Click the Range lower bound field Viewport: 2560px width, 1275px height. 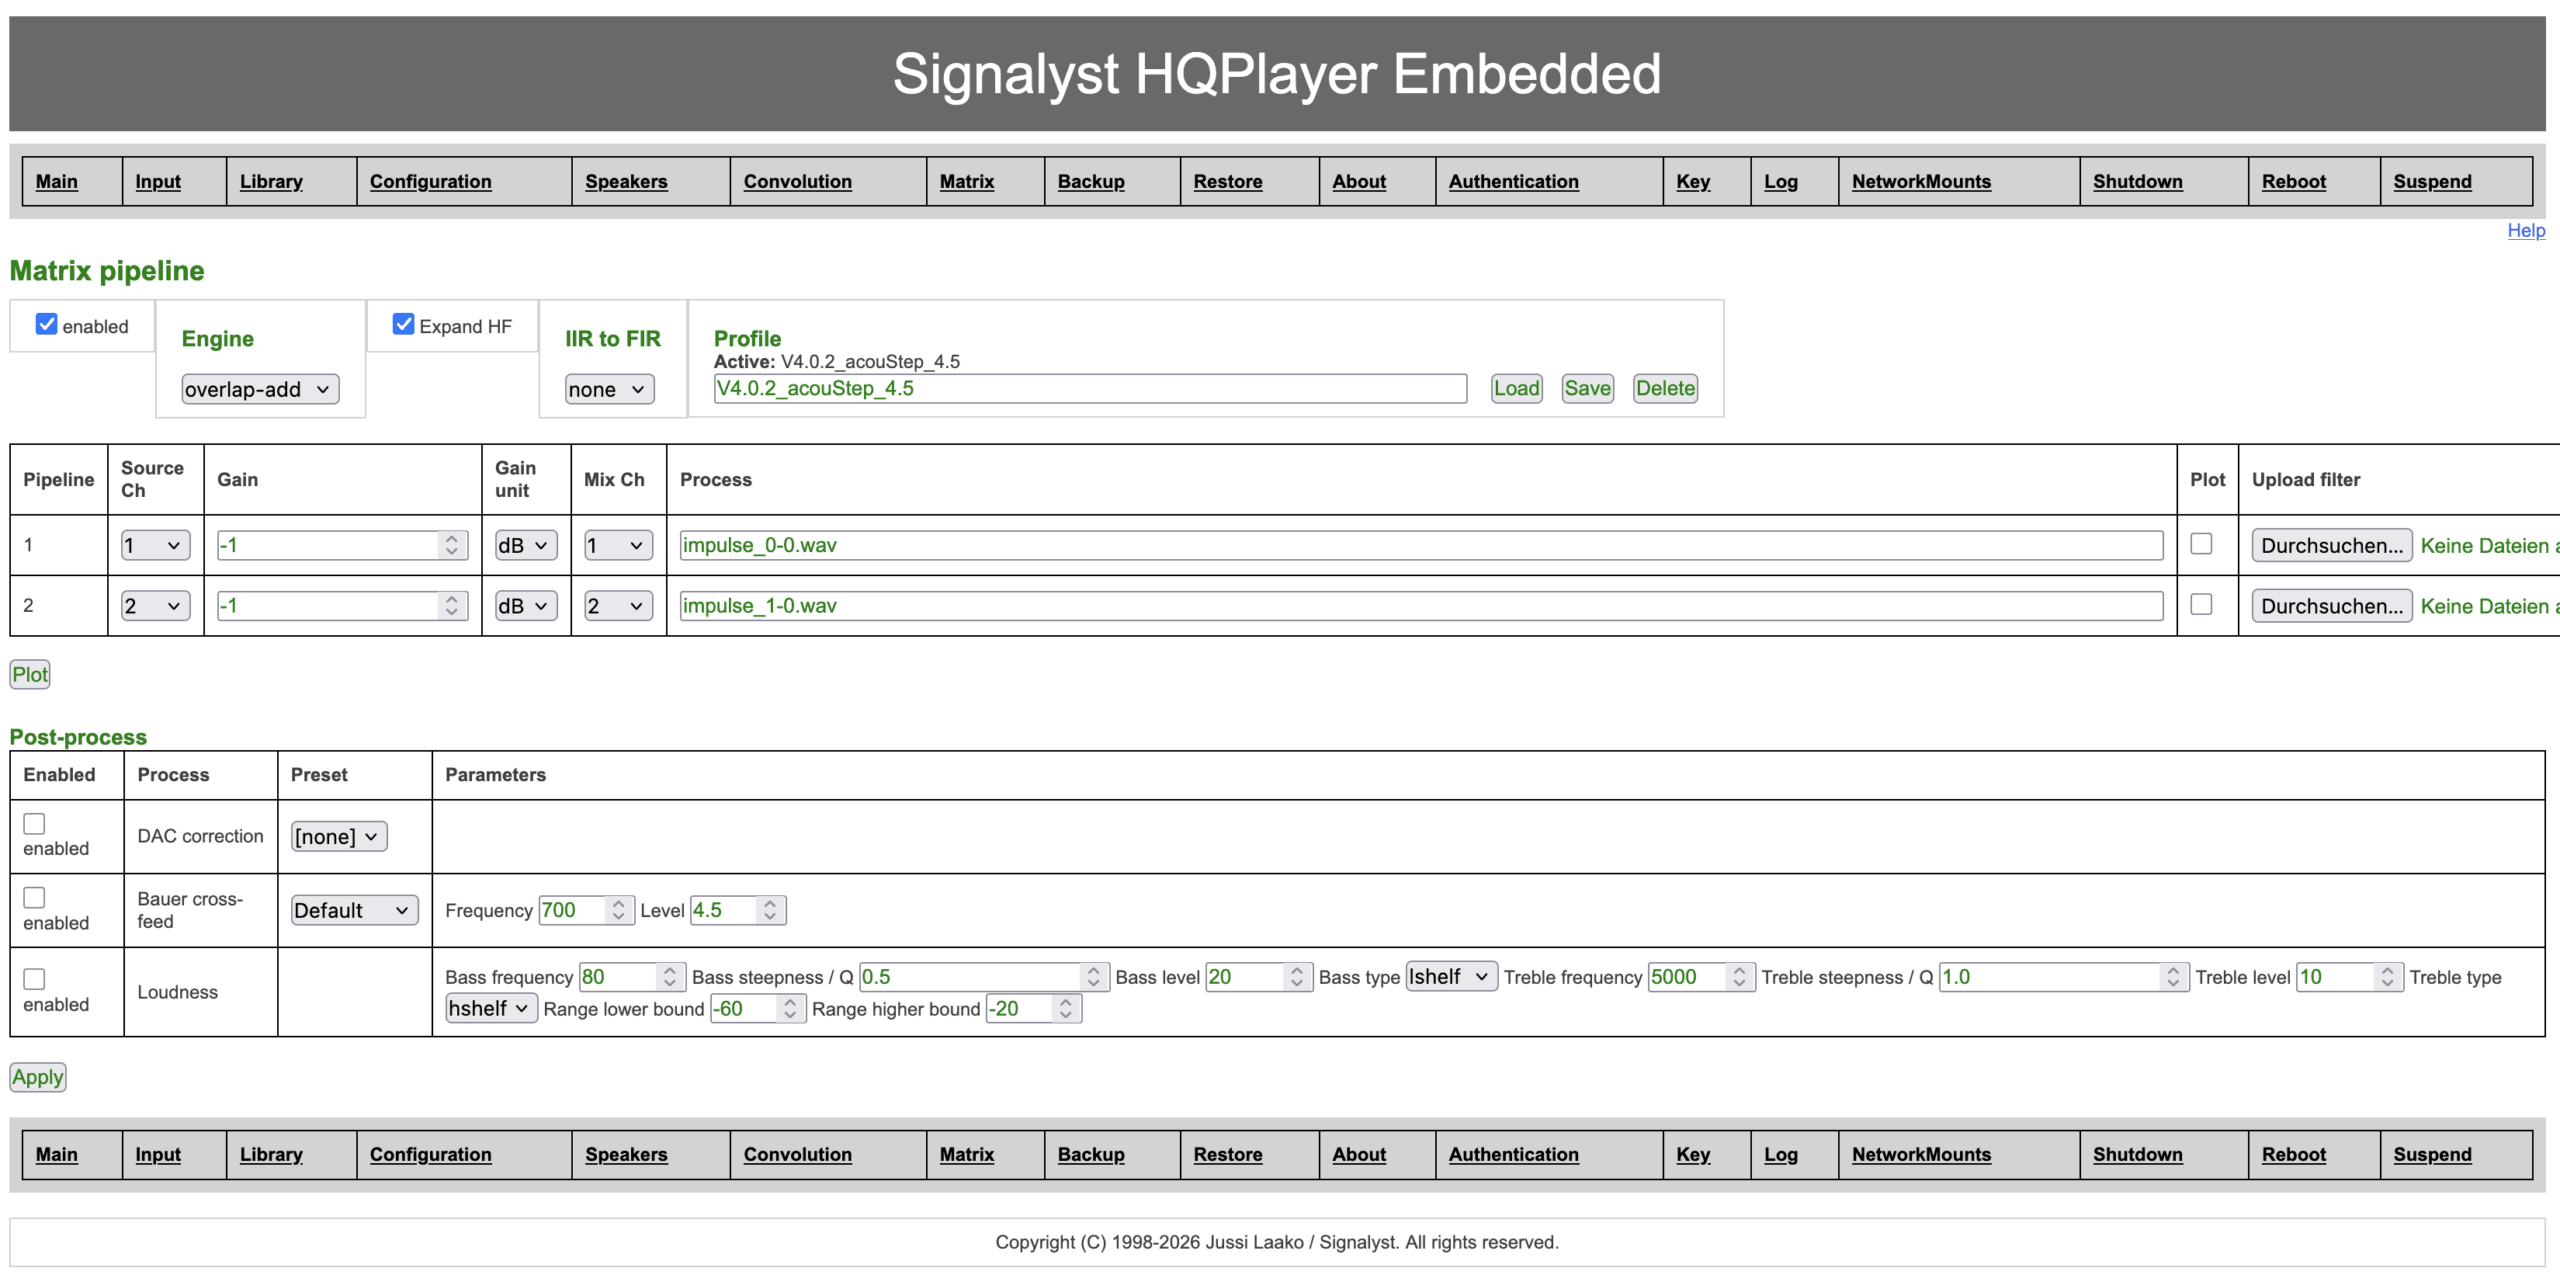[x=758, y=1008]
